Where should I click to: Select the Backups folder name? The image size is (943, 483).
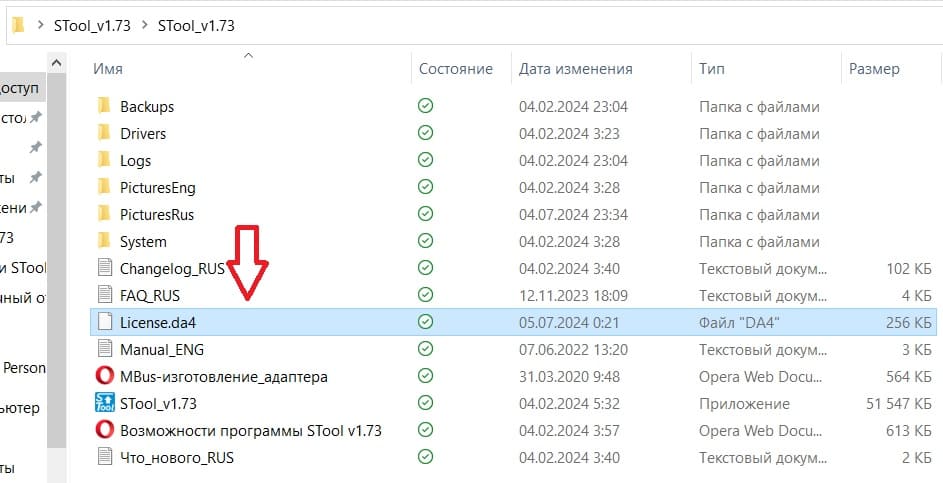[x=147, y=106]
